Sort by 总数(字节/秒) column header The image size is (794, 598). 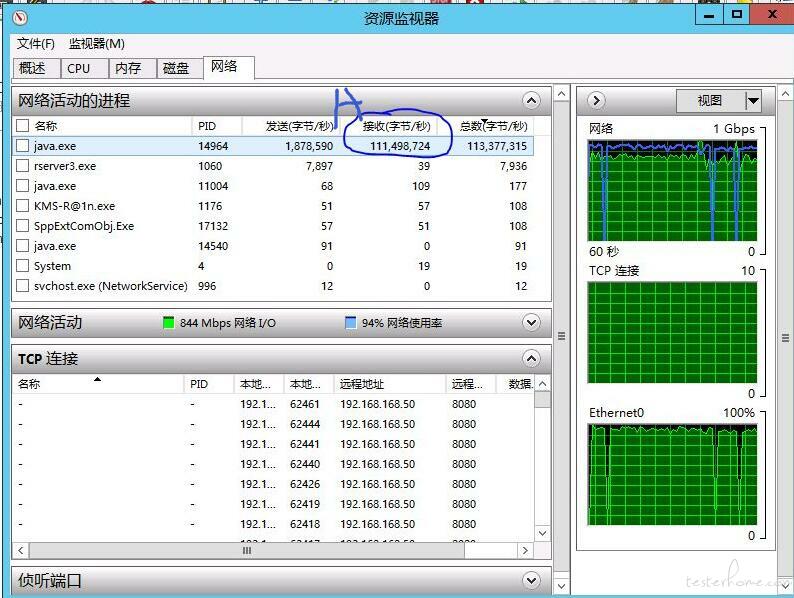[485, 126]
